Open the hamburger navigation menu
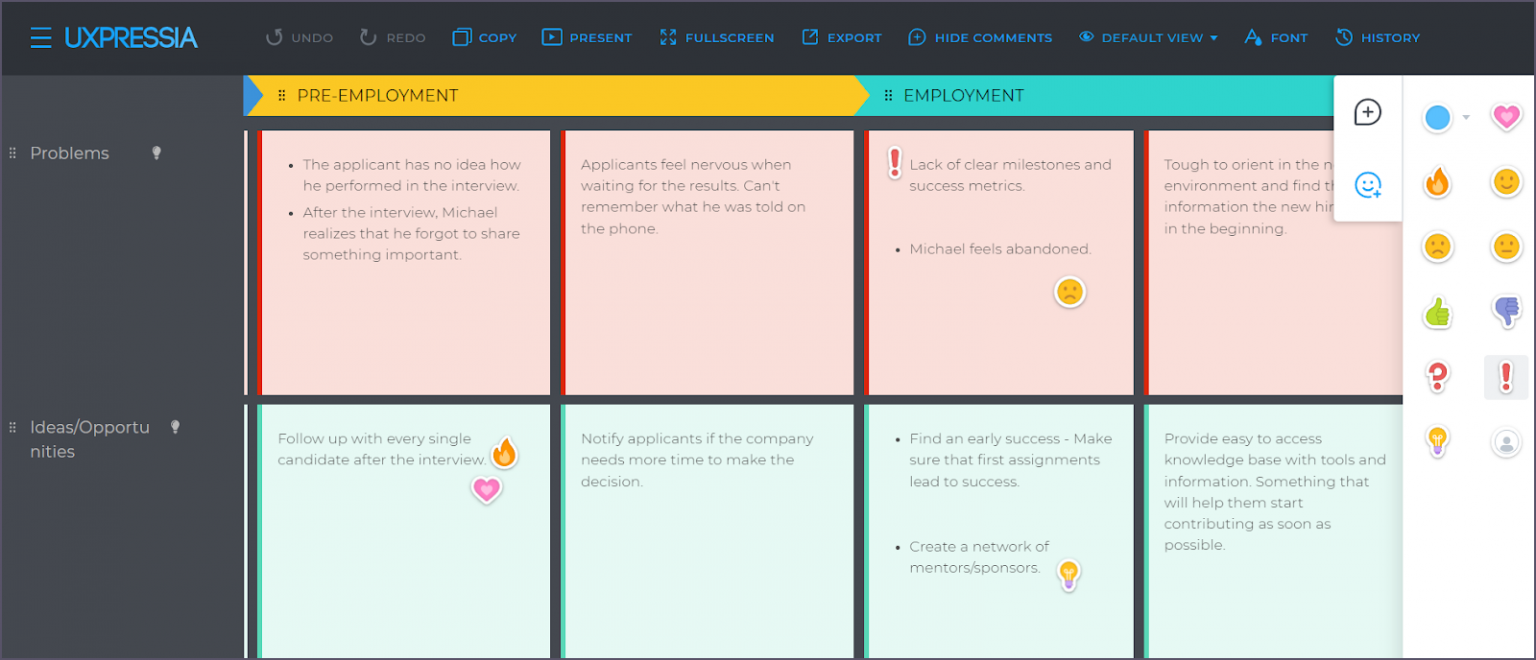The image size is (1536, 660). (40, 37)
